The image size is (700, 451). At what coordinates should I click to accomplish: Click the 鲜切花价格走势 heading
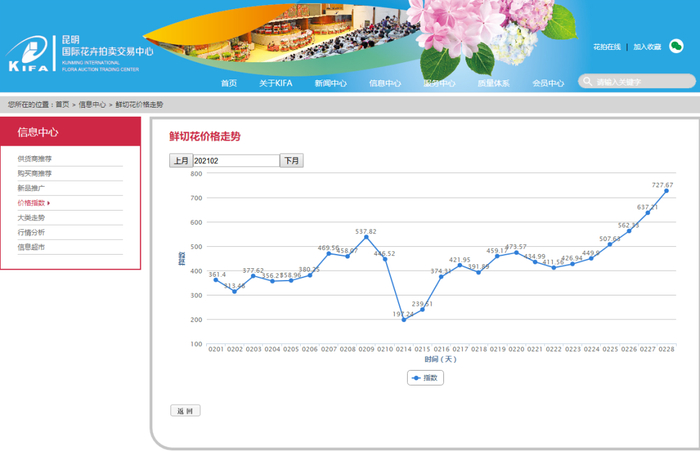205,136
